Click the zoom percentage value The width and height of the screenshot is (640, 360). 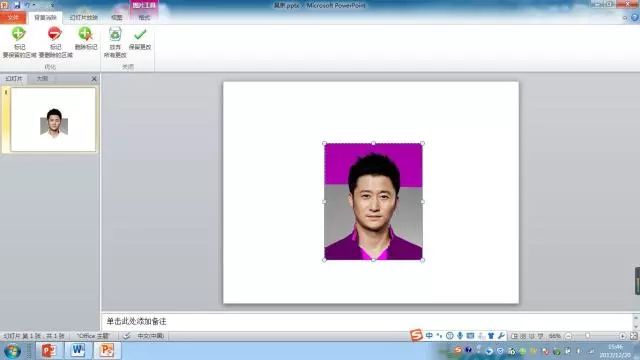(x=555, y=336)
